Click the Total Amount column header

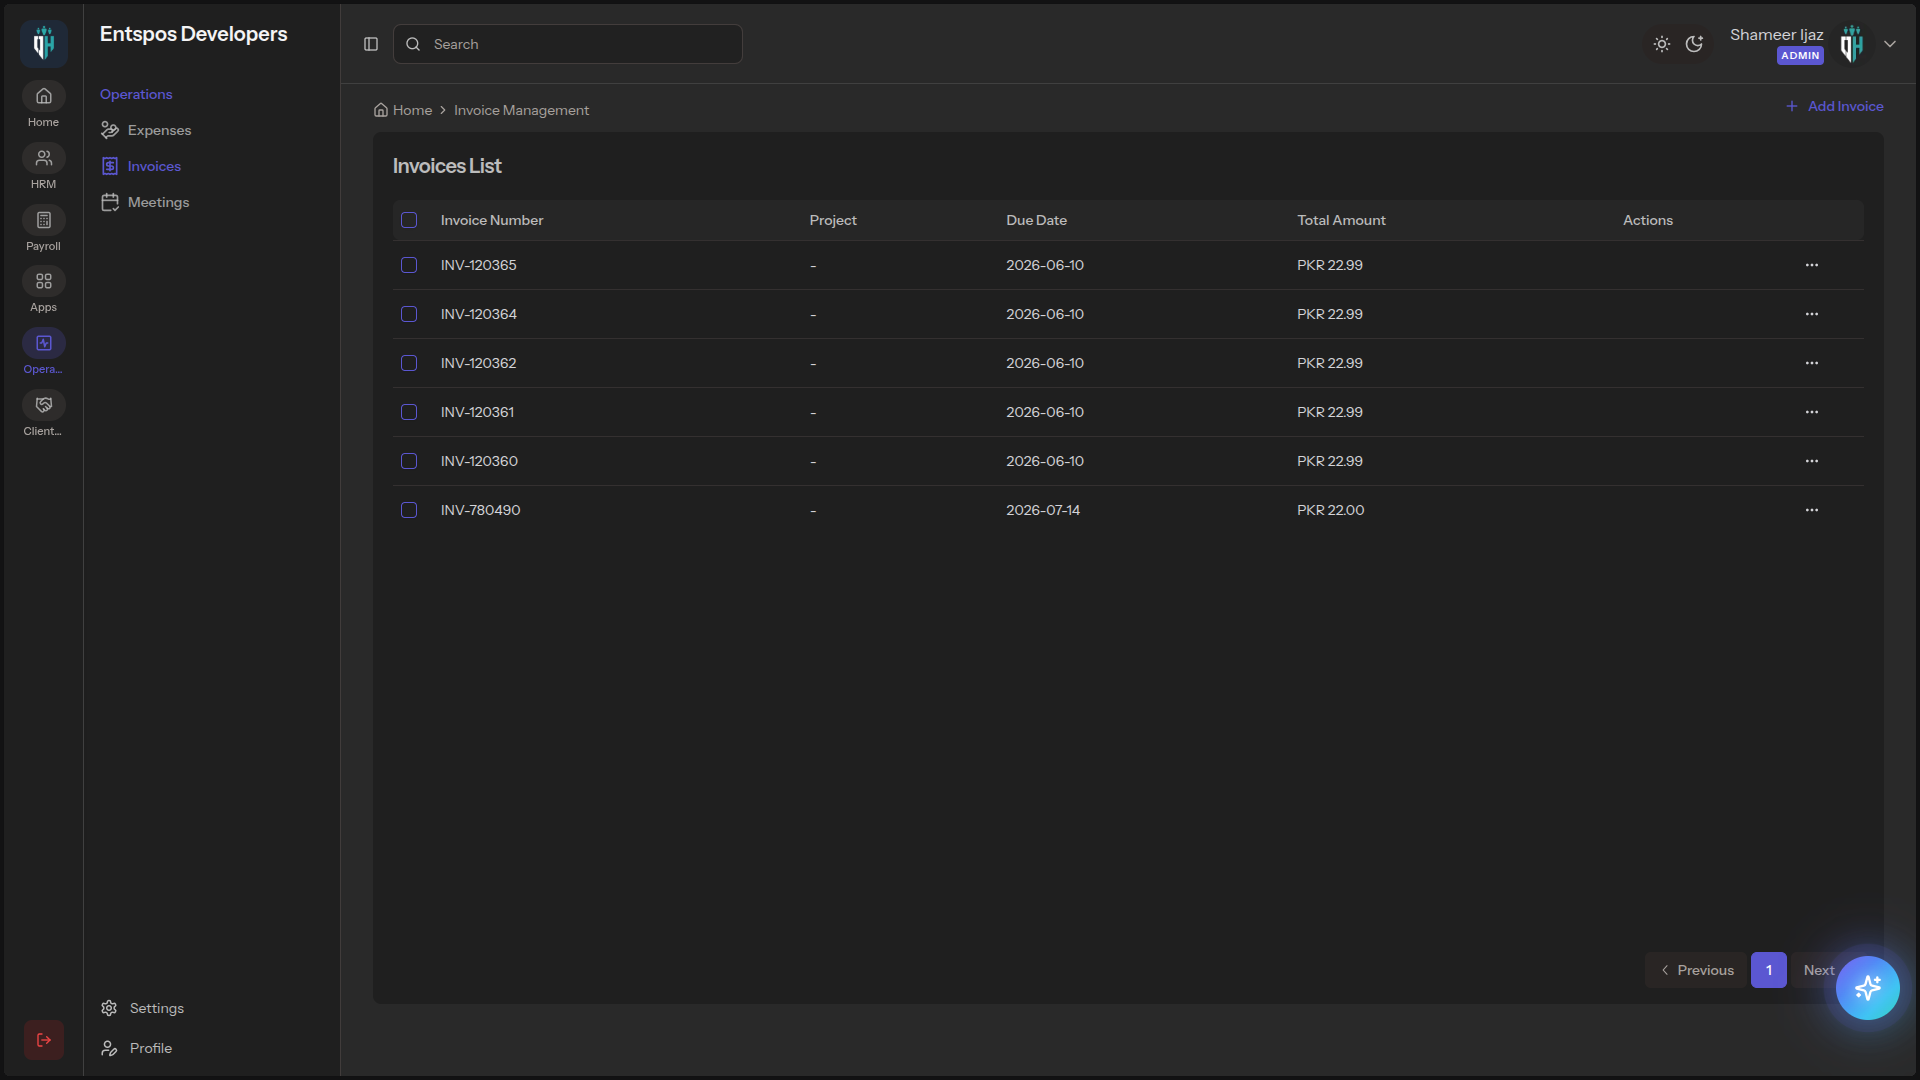[x=1341, y=220]
